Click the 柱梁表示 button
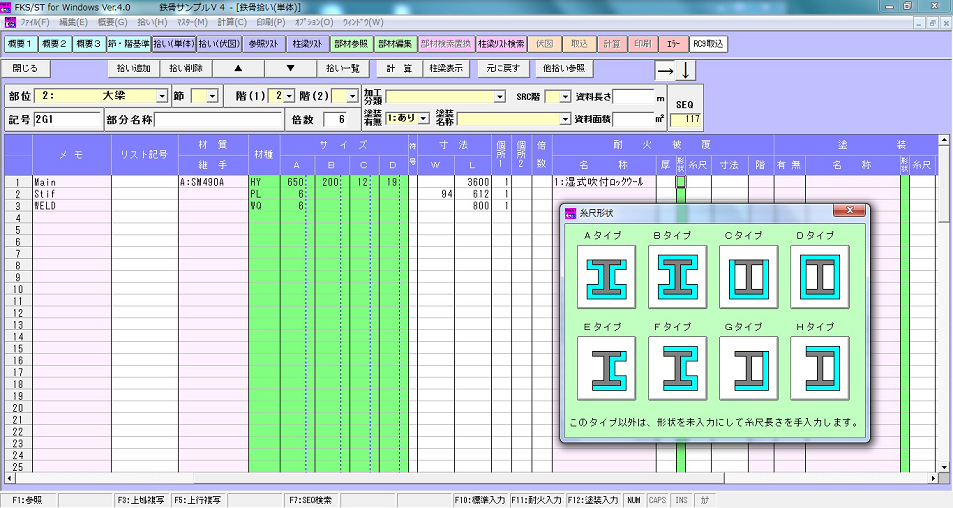Viewport: 953px width, 508px height. tap(446, 69)
